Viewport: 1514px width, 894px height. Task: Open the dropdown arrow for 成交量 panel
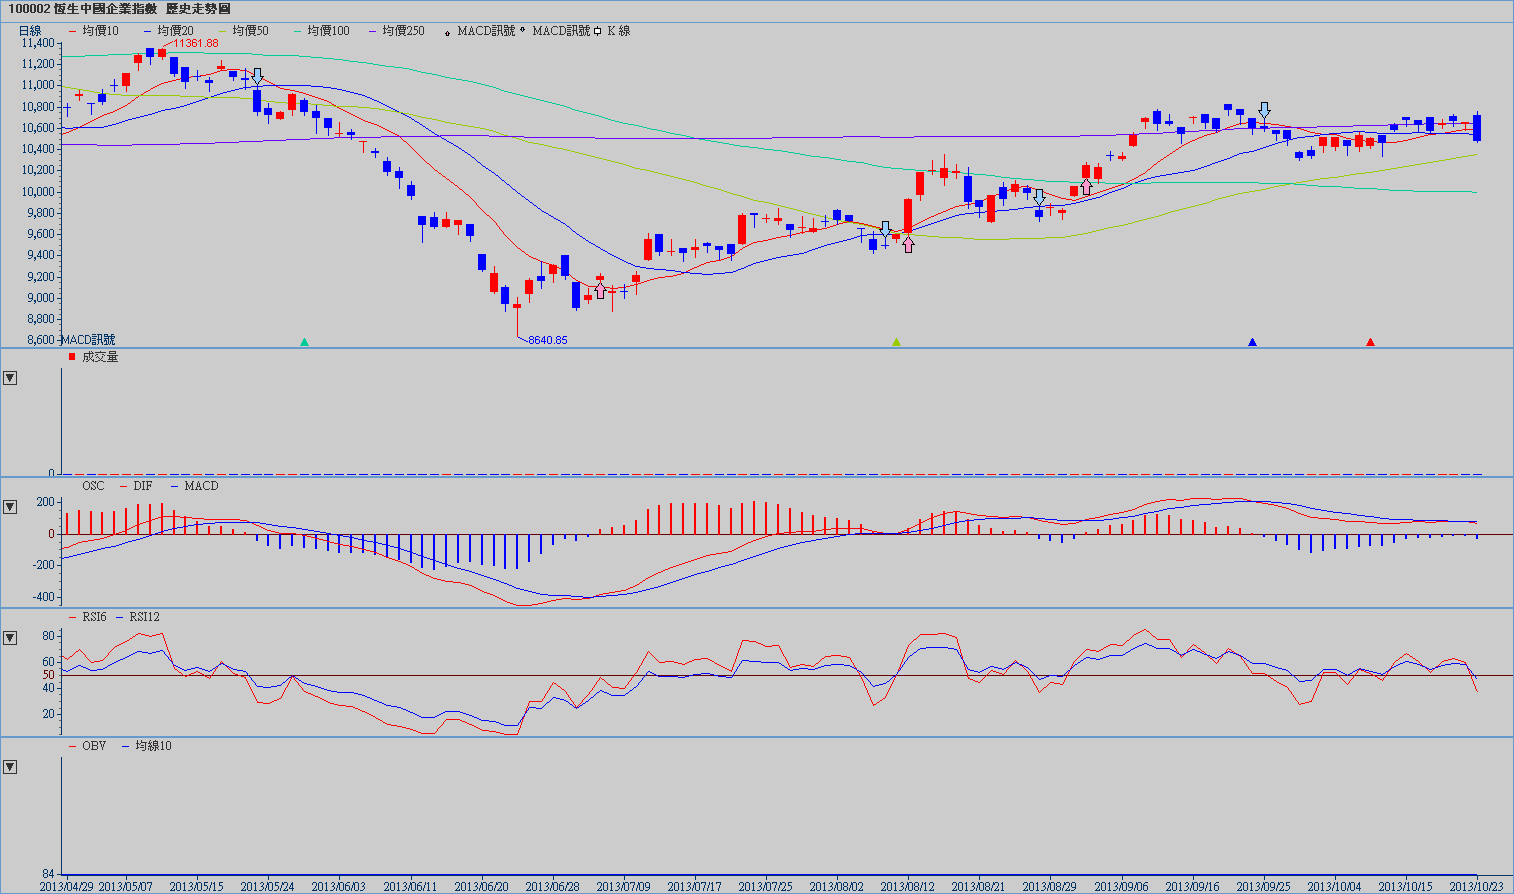click(x=10, y=378)
